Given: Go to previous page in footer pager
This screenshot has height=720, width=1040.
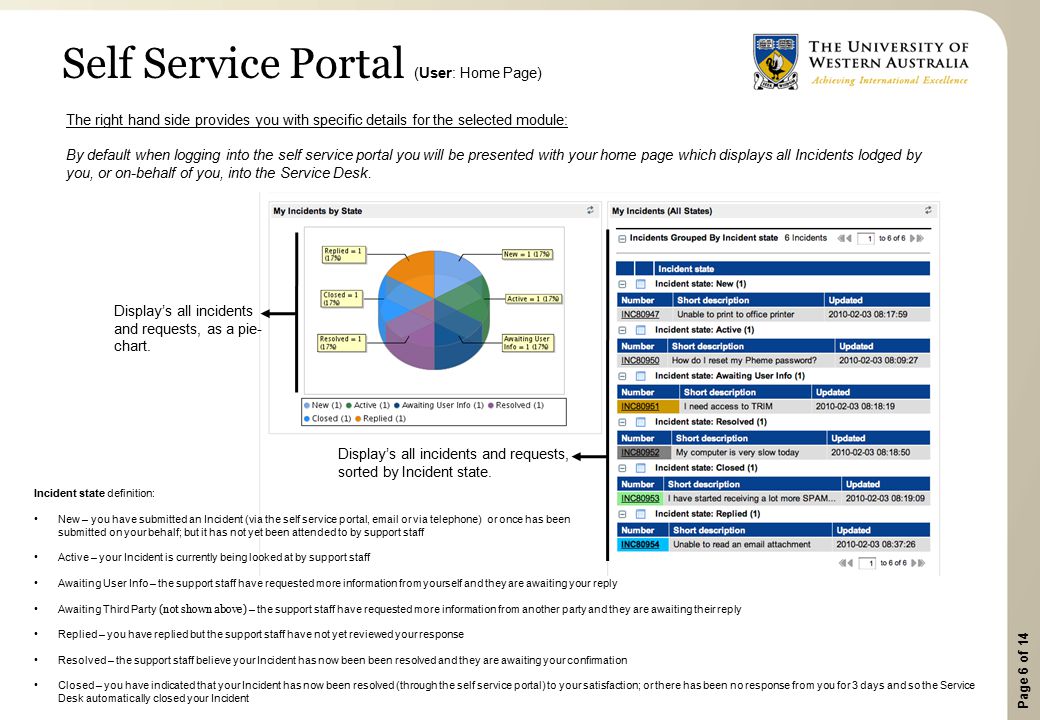Looking at the screenshot, I should [850, 563].
